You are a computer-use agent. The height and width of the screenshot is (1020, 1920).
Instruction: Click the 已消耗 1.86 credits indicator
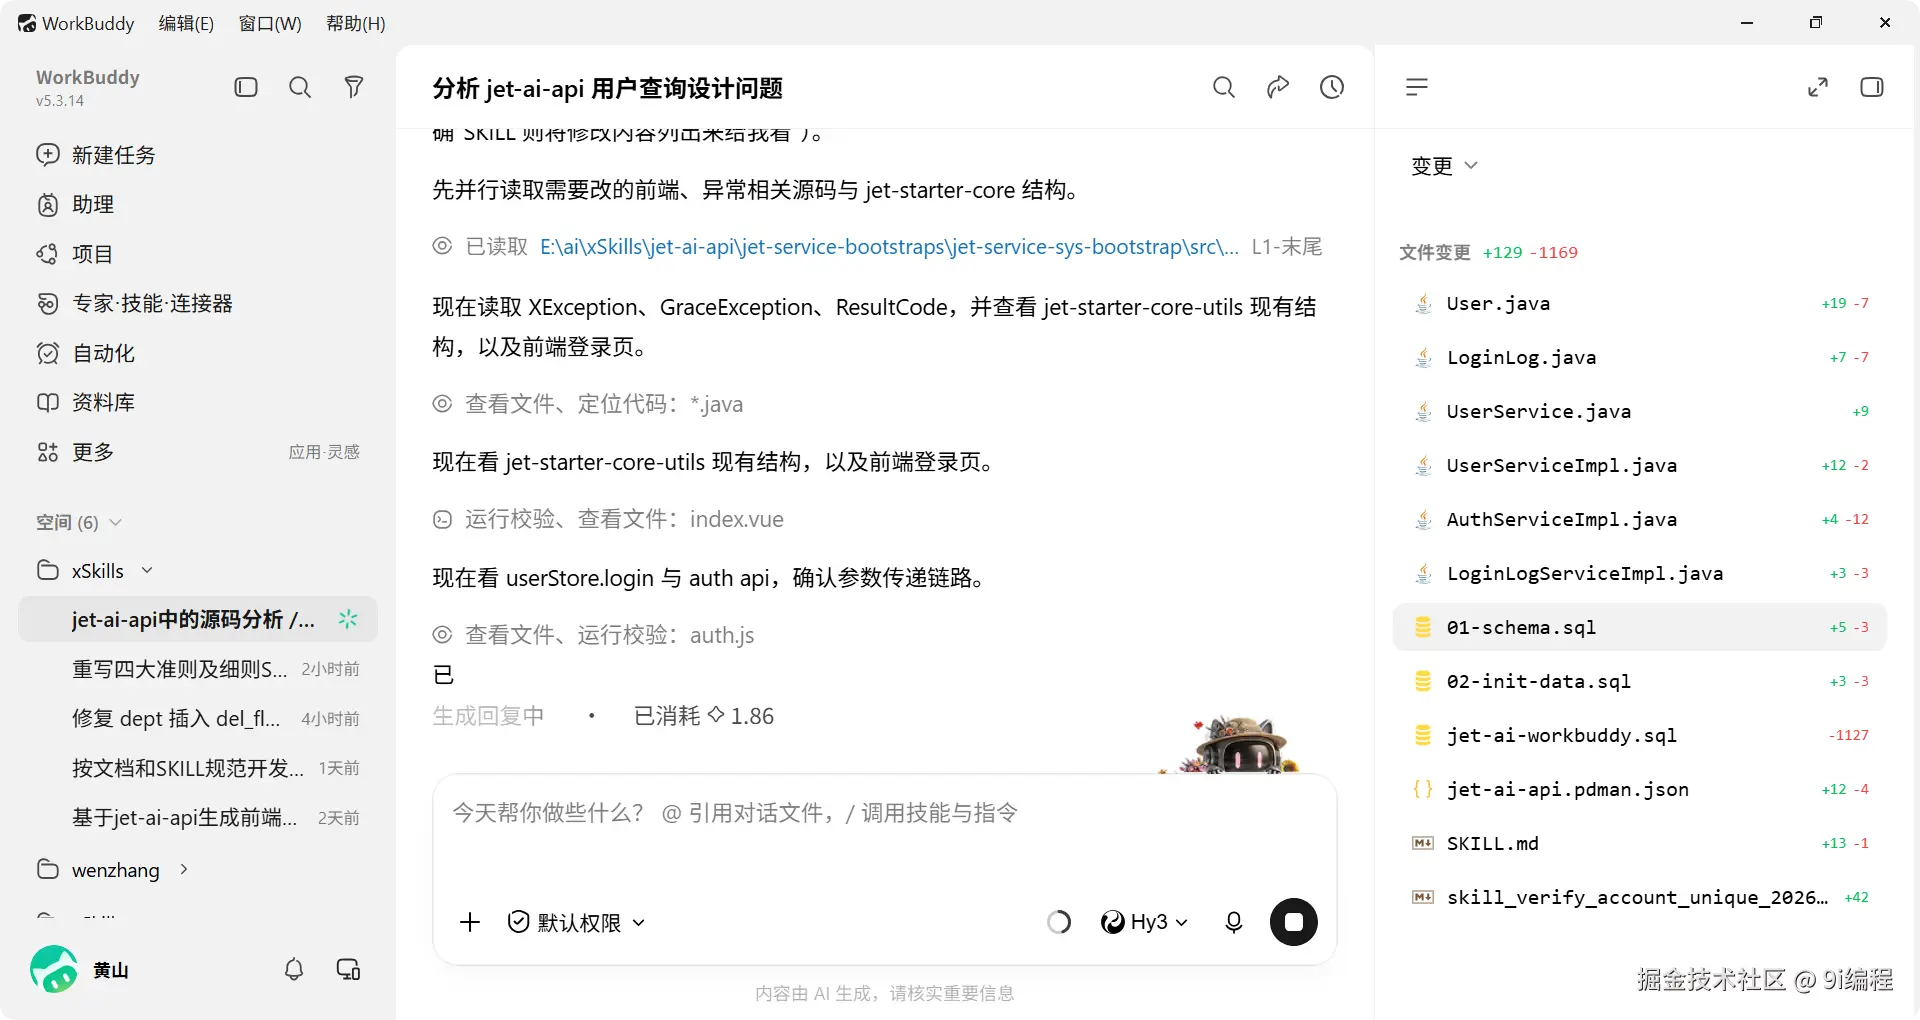(704, 716)
